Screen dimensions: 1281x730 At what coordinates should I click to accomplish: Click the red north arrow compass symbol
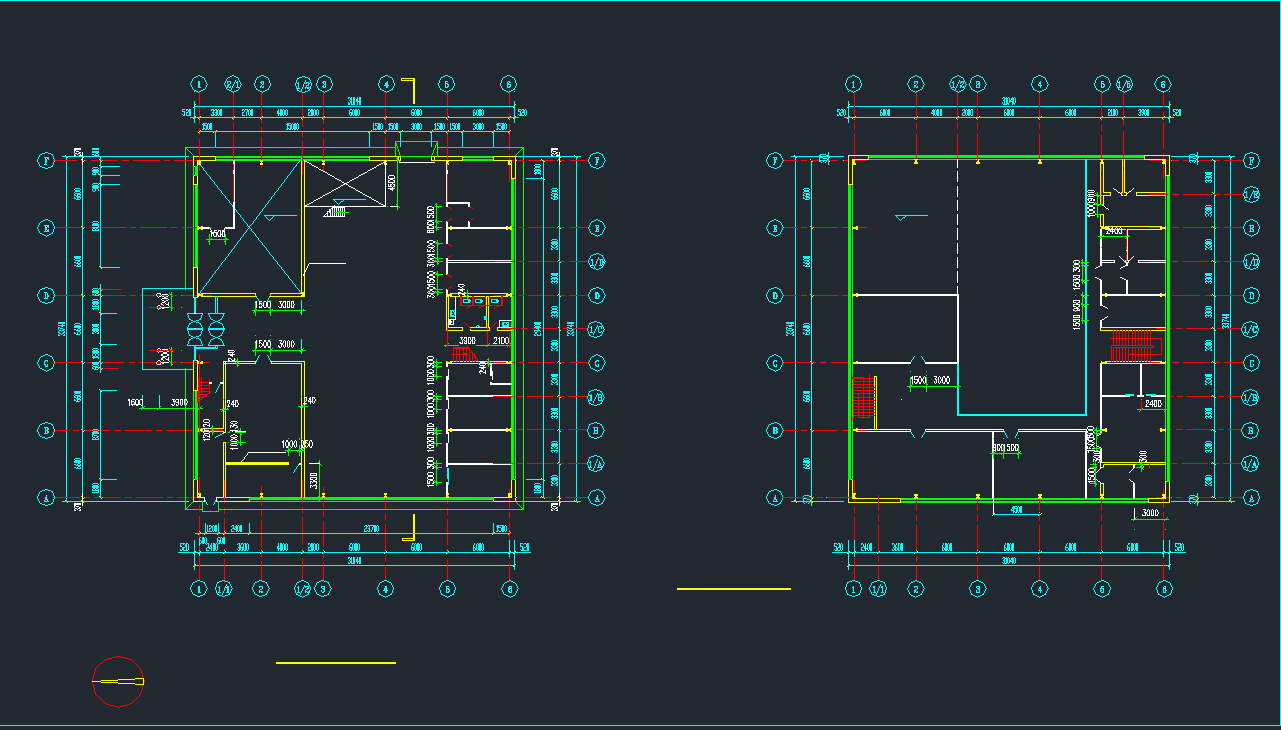point(118,682)
